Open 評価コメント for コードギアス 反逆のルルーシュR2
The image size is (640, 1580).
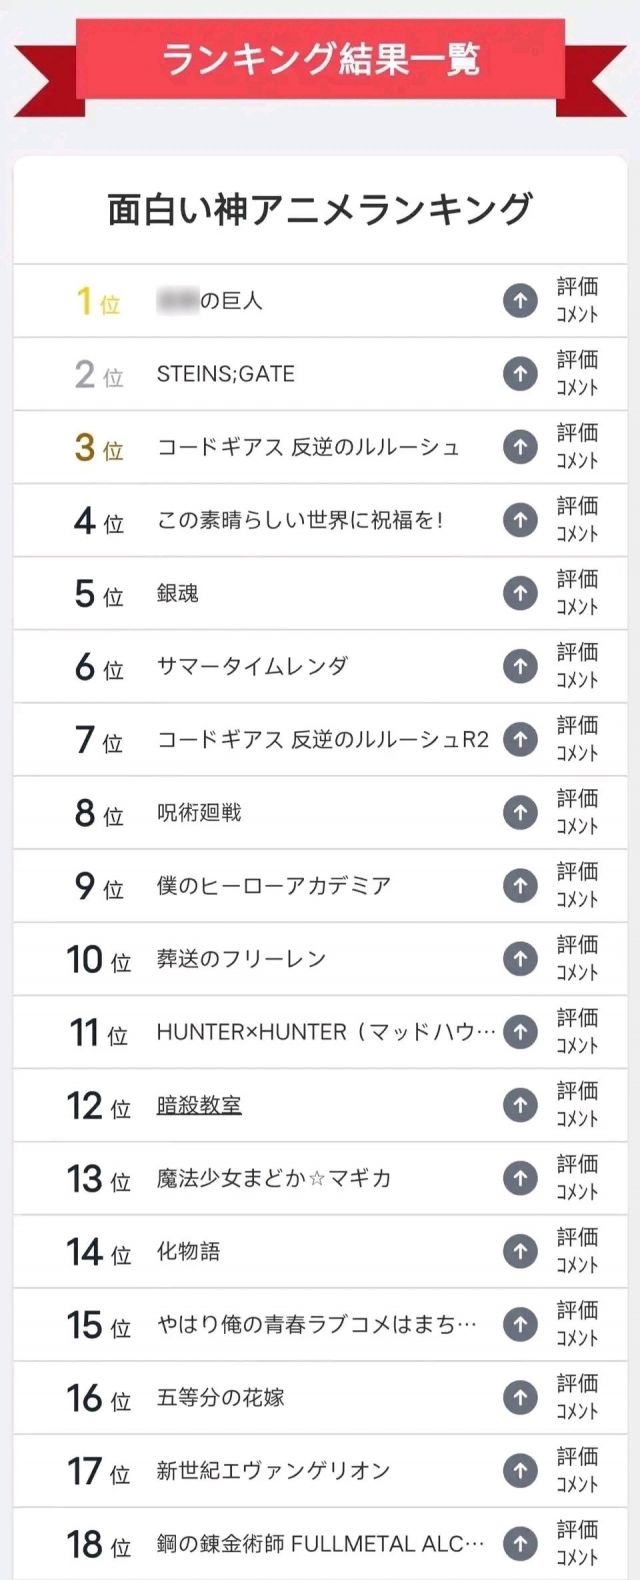(x=577, y=739)
